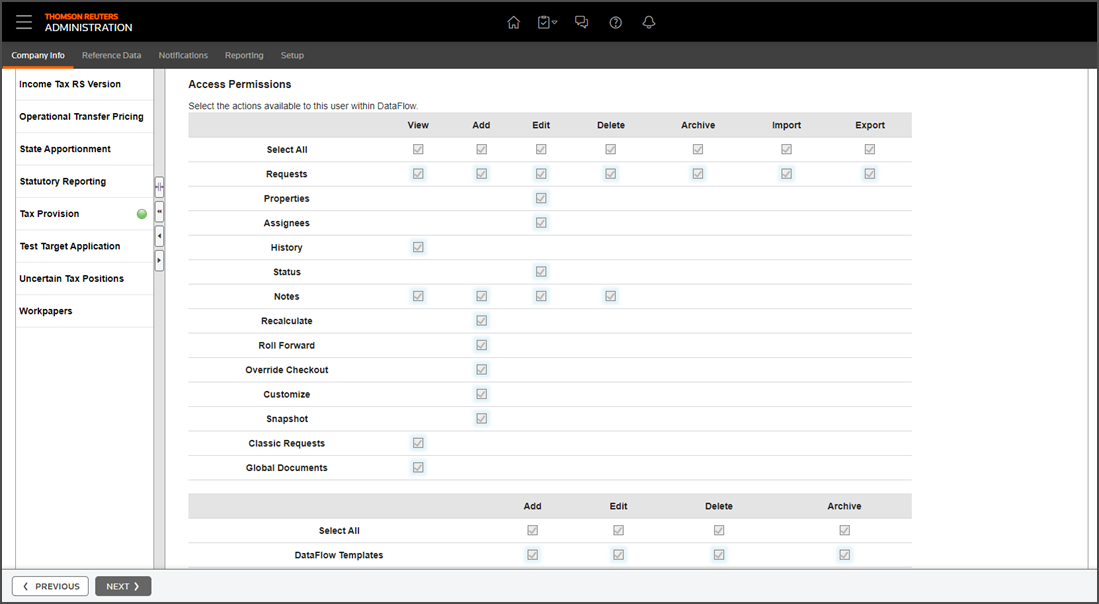Click the DataFlow Templates row label
The height and width of the screenshot is (604, 1099).
[339, 555]
